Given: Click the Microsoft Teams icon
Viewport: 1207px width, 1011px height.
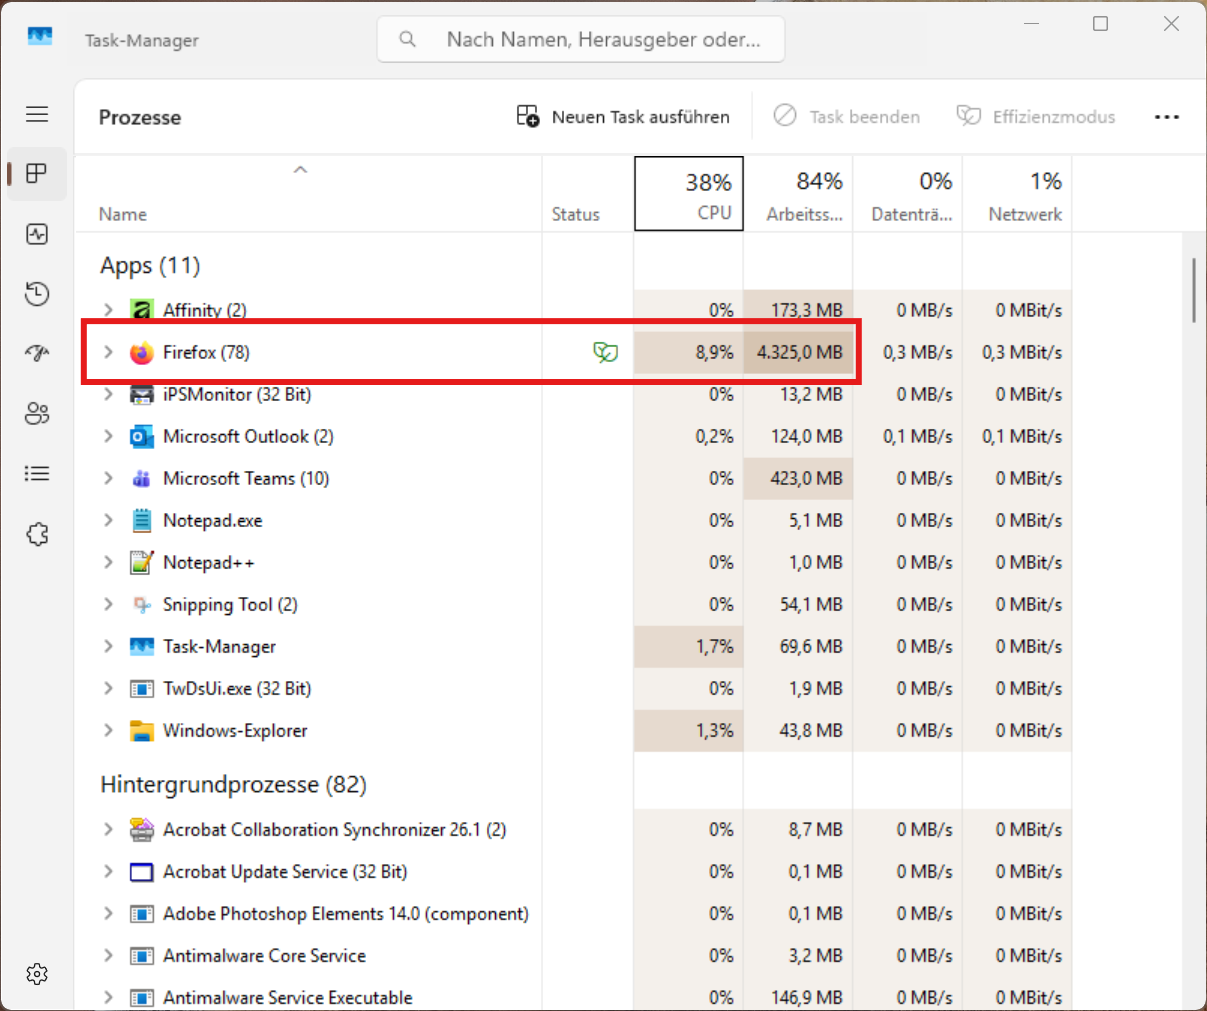Looking at the screenshot, I should (x=142, y=478).
